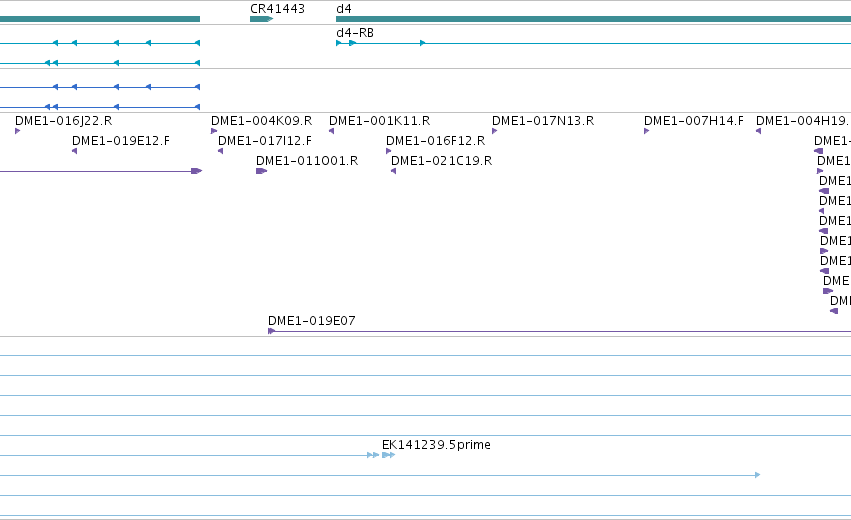This screenshot has width=851, height=520.
Task: Select the arrow glyph under DME1-004H19
Action: pyautogui.click(x=758, y=131)
